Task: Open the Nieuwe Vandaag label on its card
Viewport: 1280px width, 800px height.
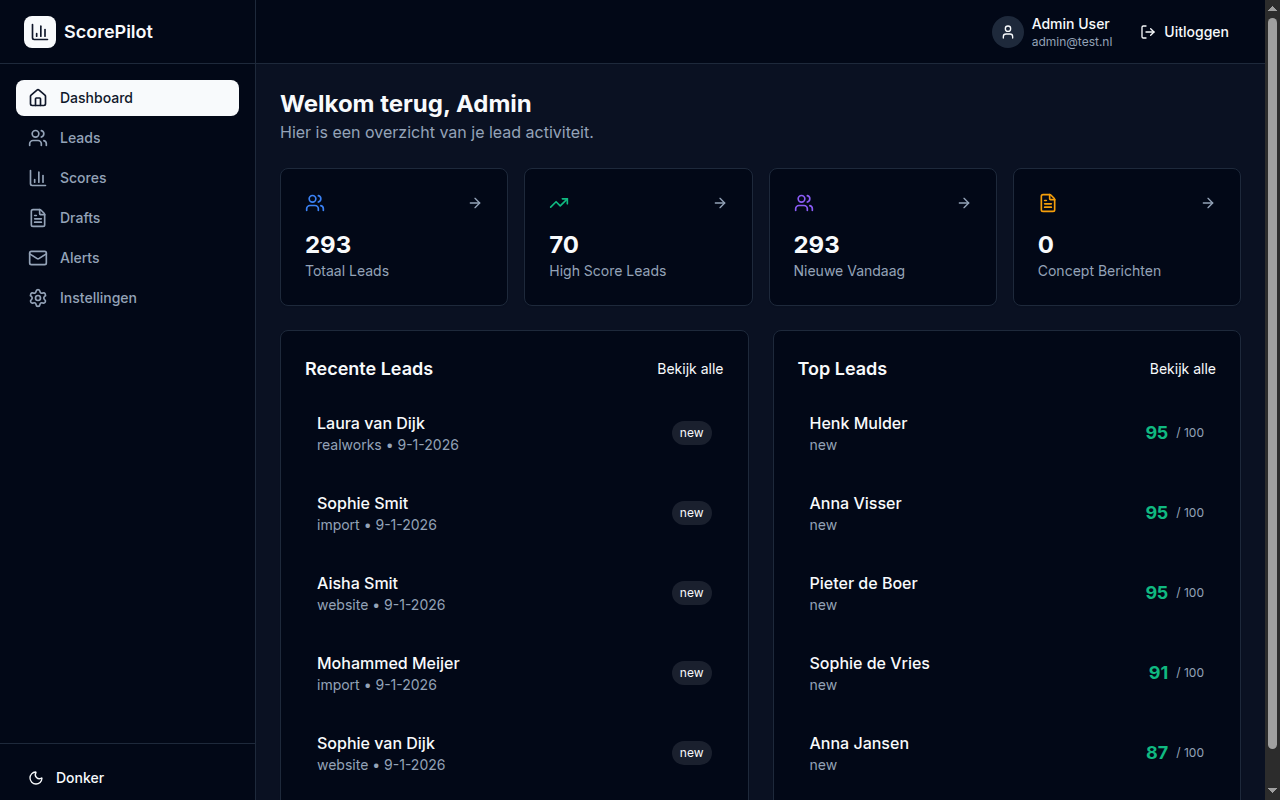Action: [849, 271]
